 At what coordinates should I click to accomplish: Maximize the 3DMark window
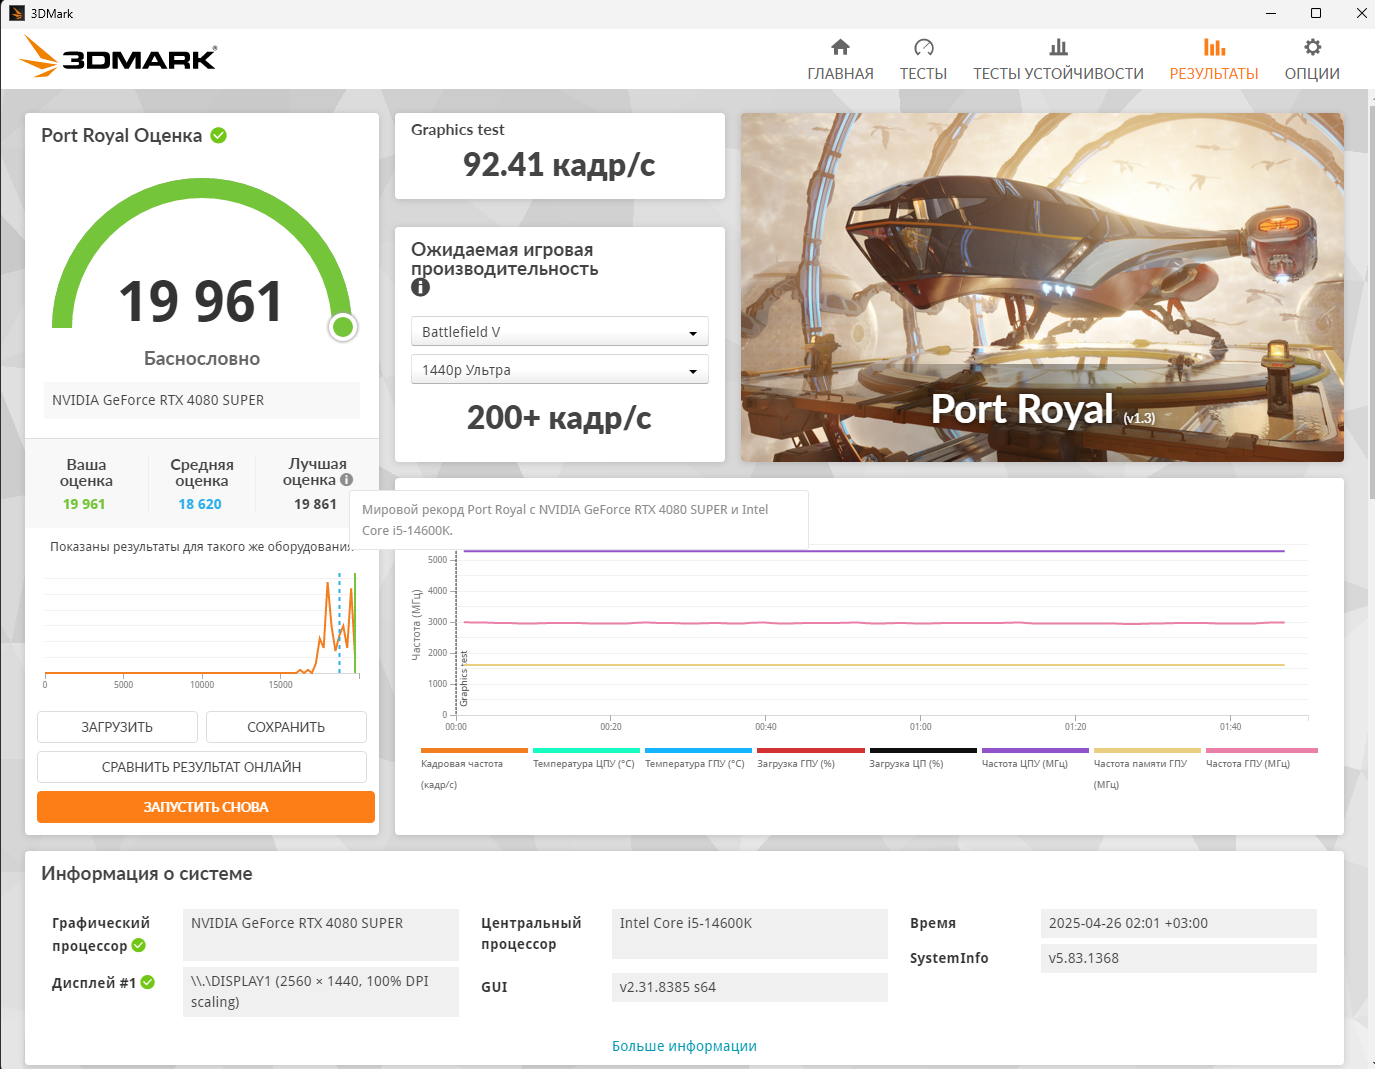(x=1316, y=13)
